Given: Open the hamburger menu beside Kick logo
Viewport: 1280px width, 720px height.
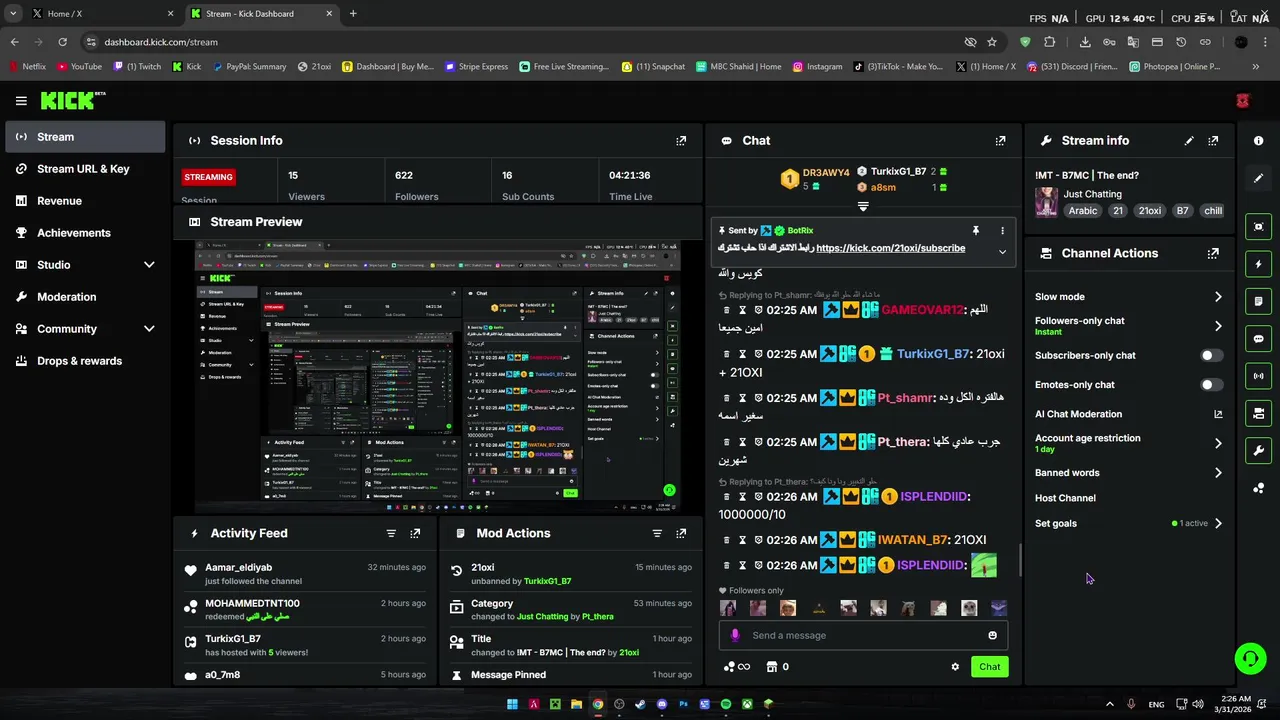Looking at the screenshot, I should [21, 101].
